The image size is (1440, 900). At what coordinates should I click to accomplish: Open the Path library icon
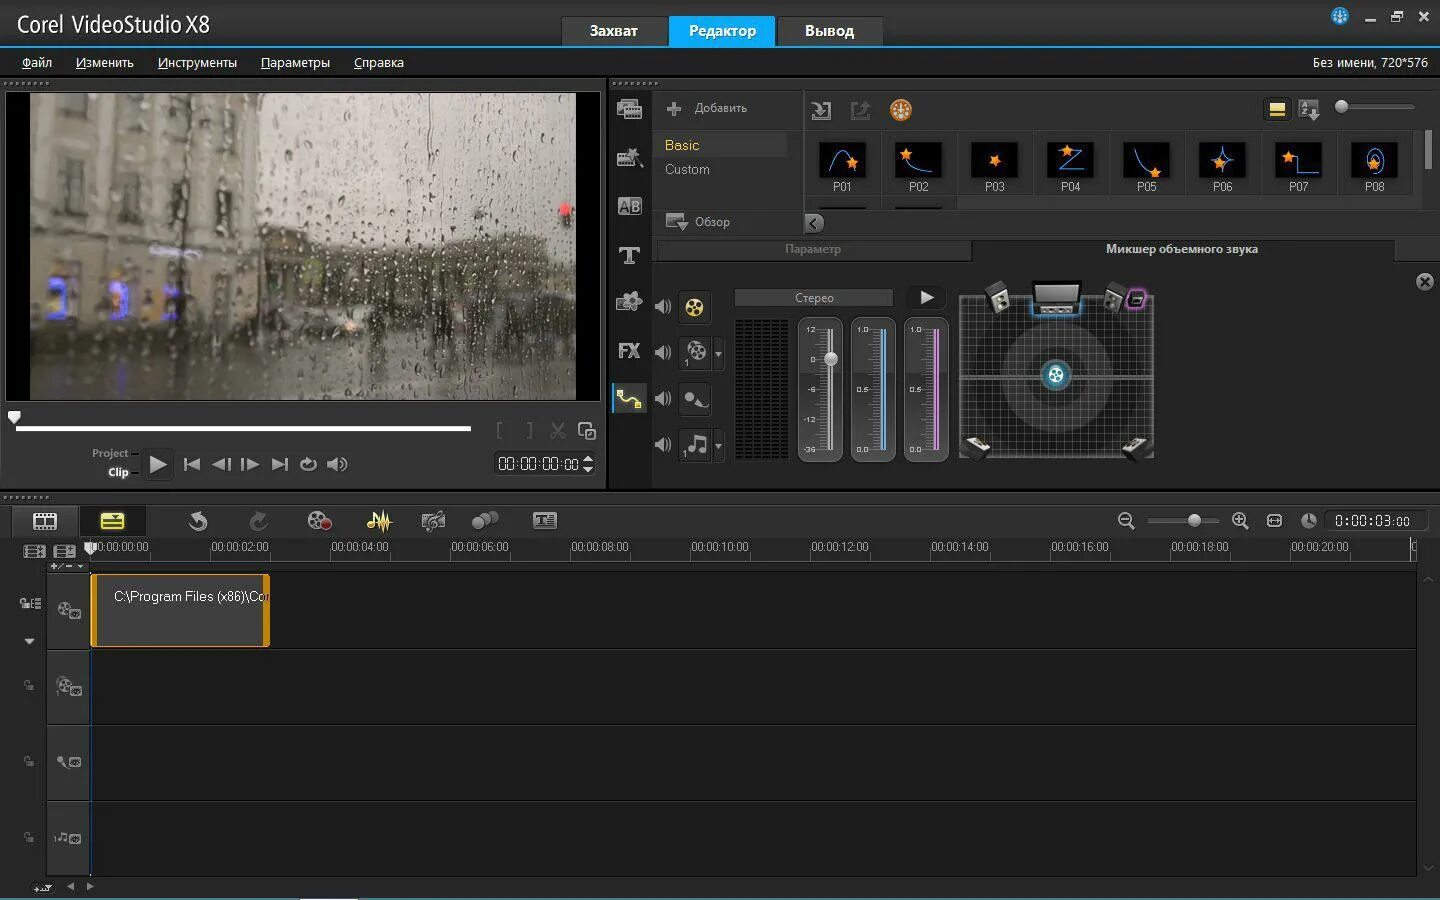(629, 398)
